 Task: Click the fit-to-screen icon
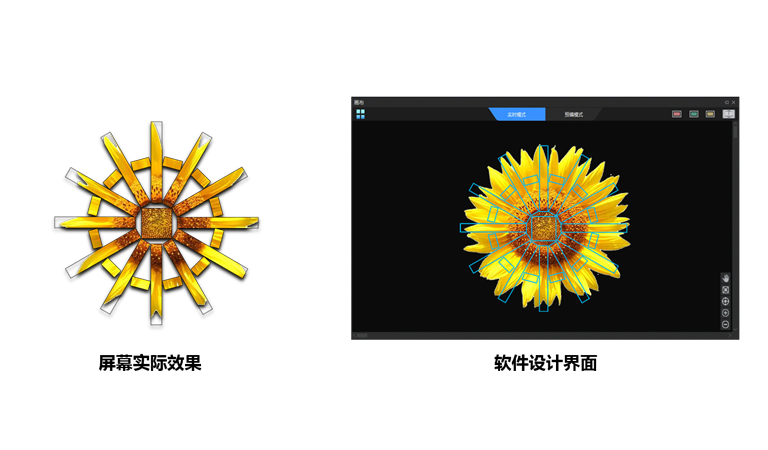pyautogui.click(x=725, y=289)
